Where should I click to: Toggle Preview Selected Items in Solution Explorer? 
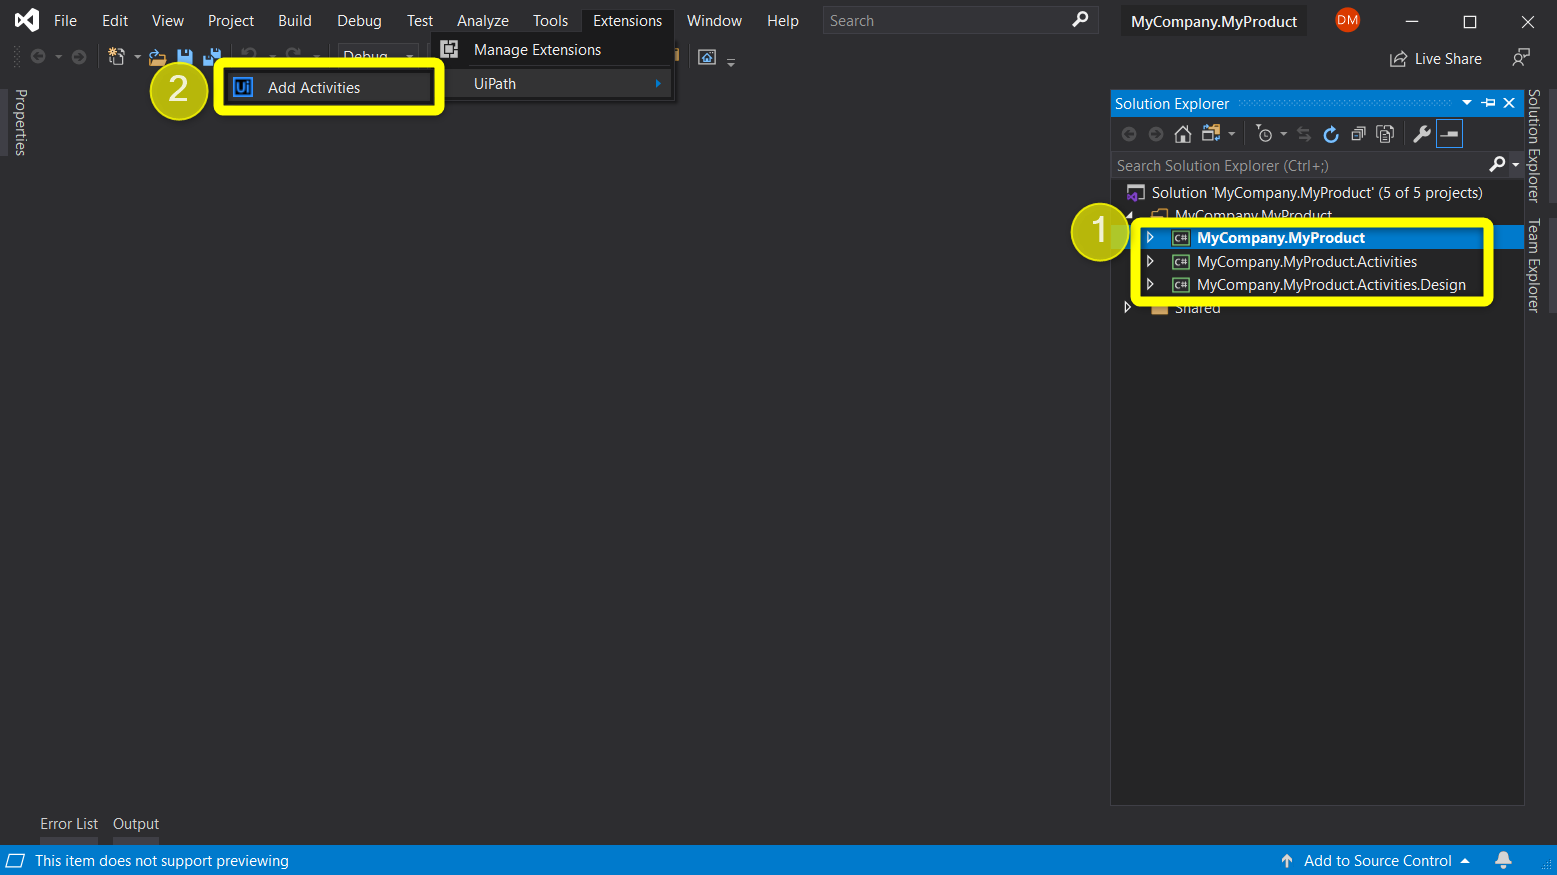(1449, 133)
